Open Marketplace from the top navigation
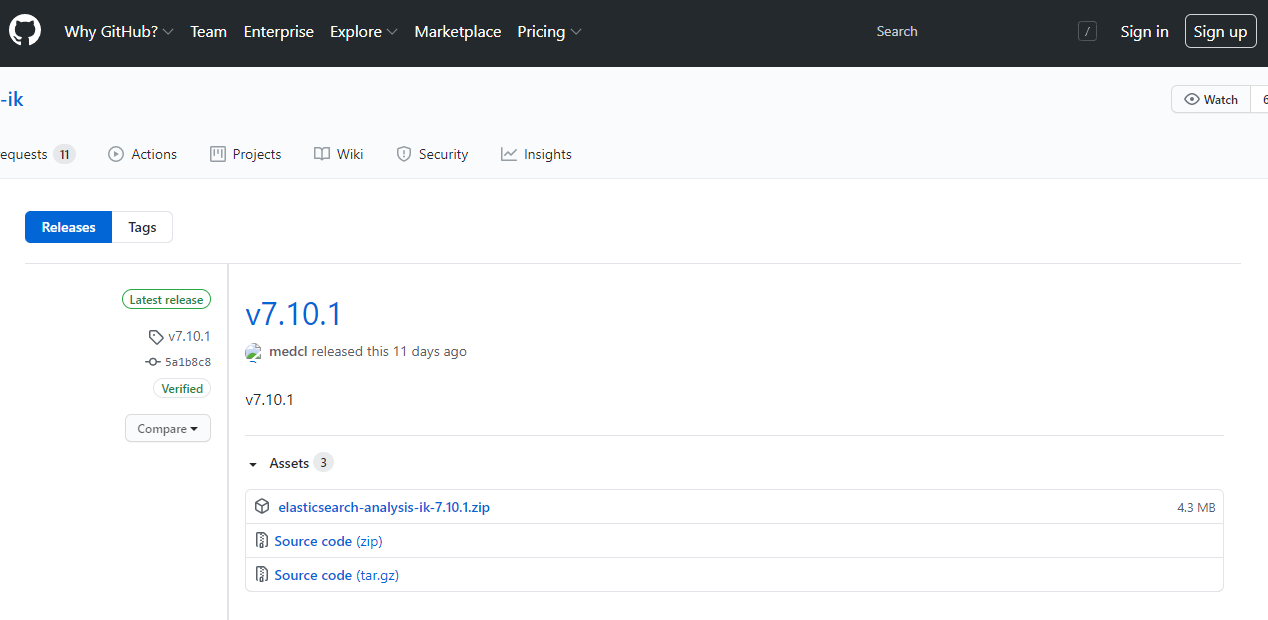 tap(458, 32)
